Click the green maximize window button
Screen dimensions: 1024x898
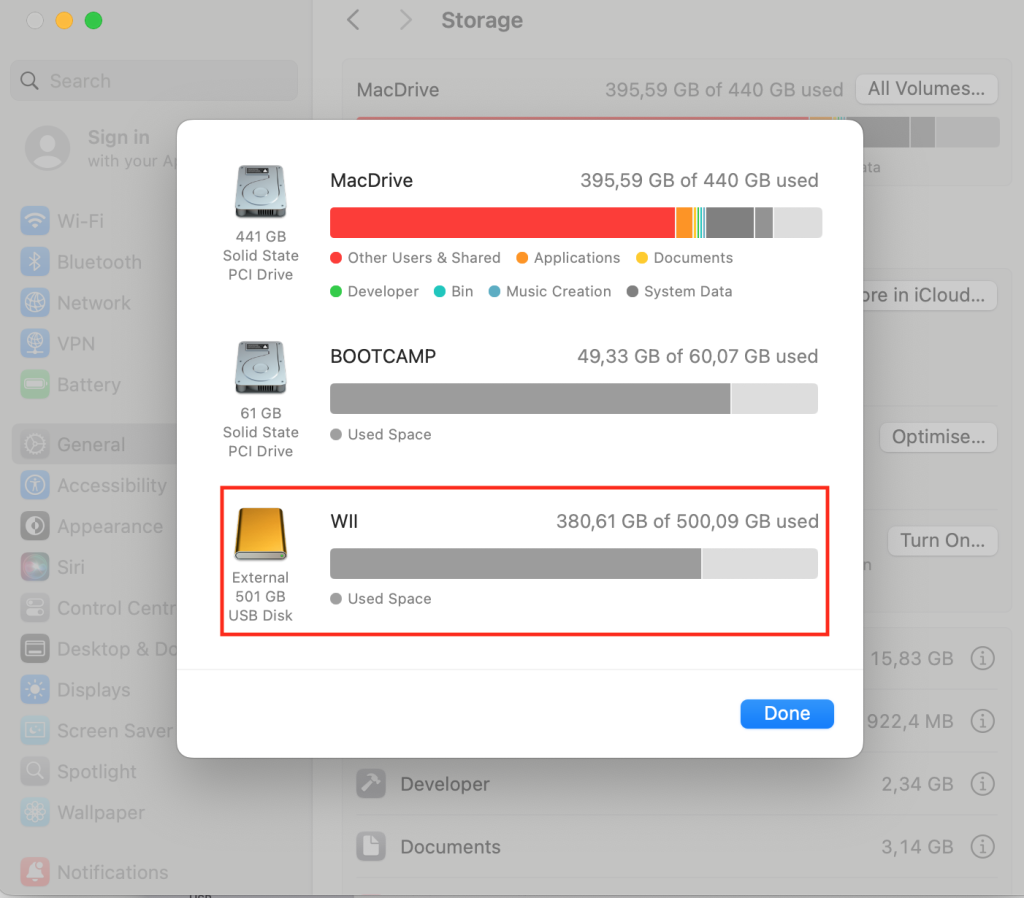[x=93, y=21]
